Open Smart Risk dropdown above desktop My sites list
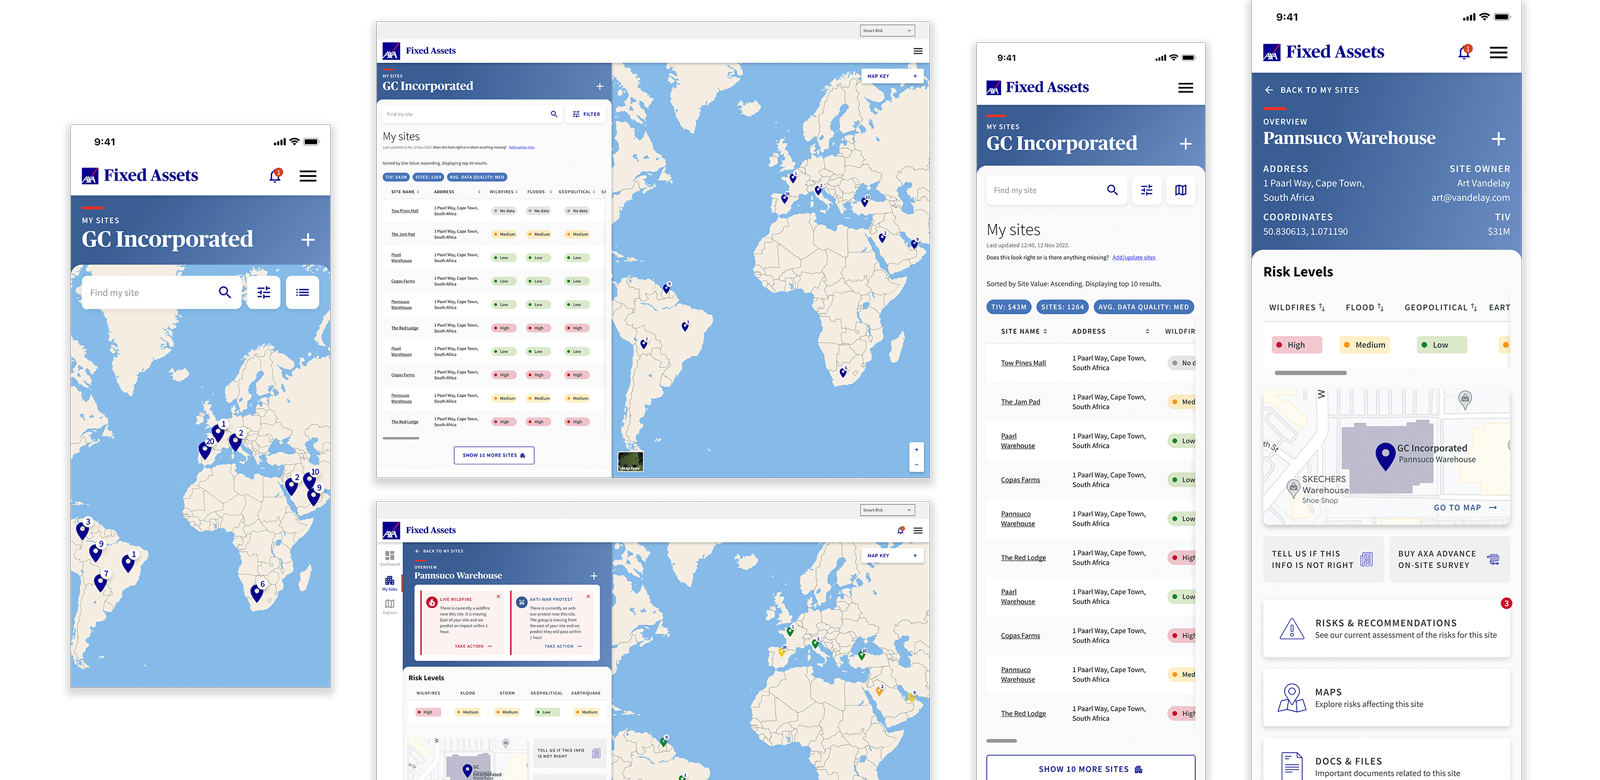The height and width of the screenshot is (780, 1600). point(887,31)
